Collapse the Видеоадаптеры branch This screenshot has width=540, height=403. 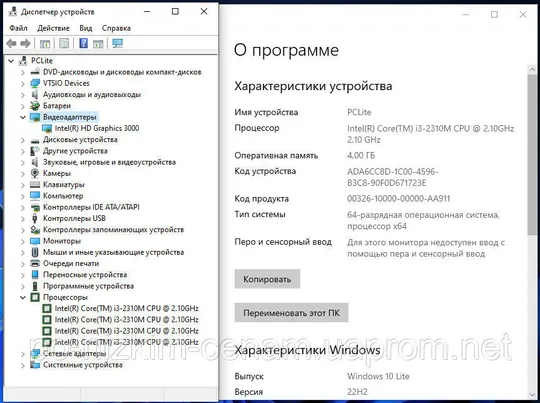[x=23, y=117]
